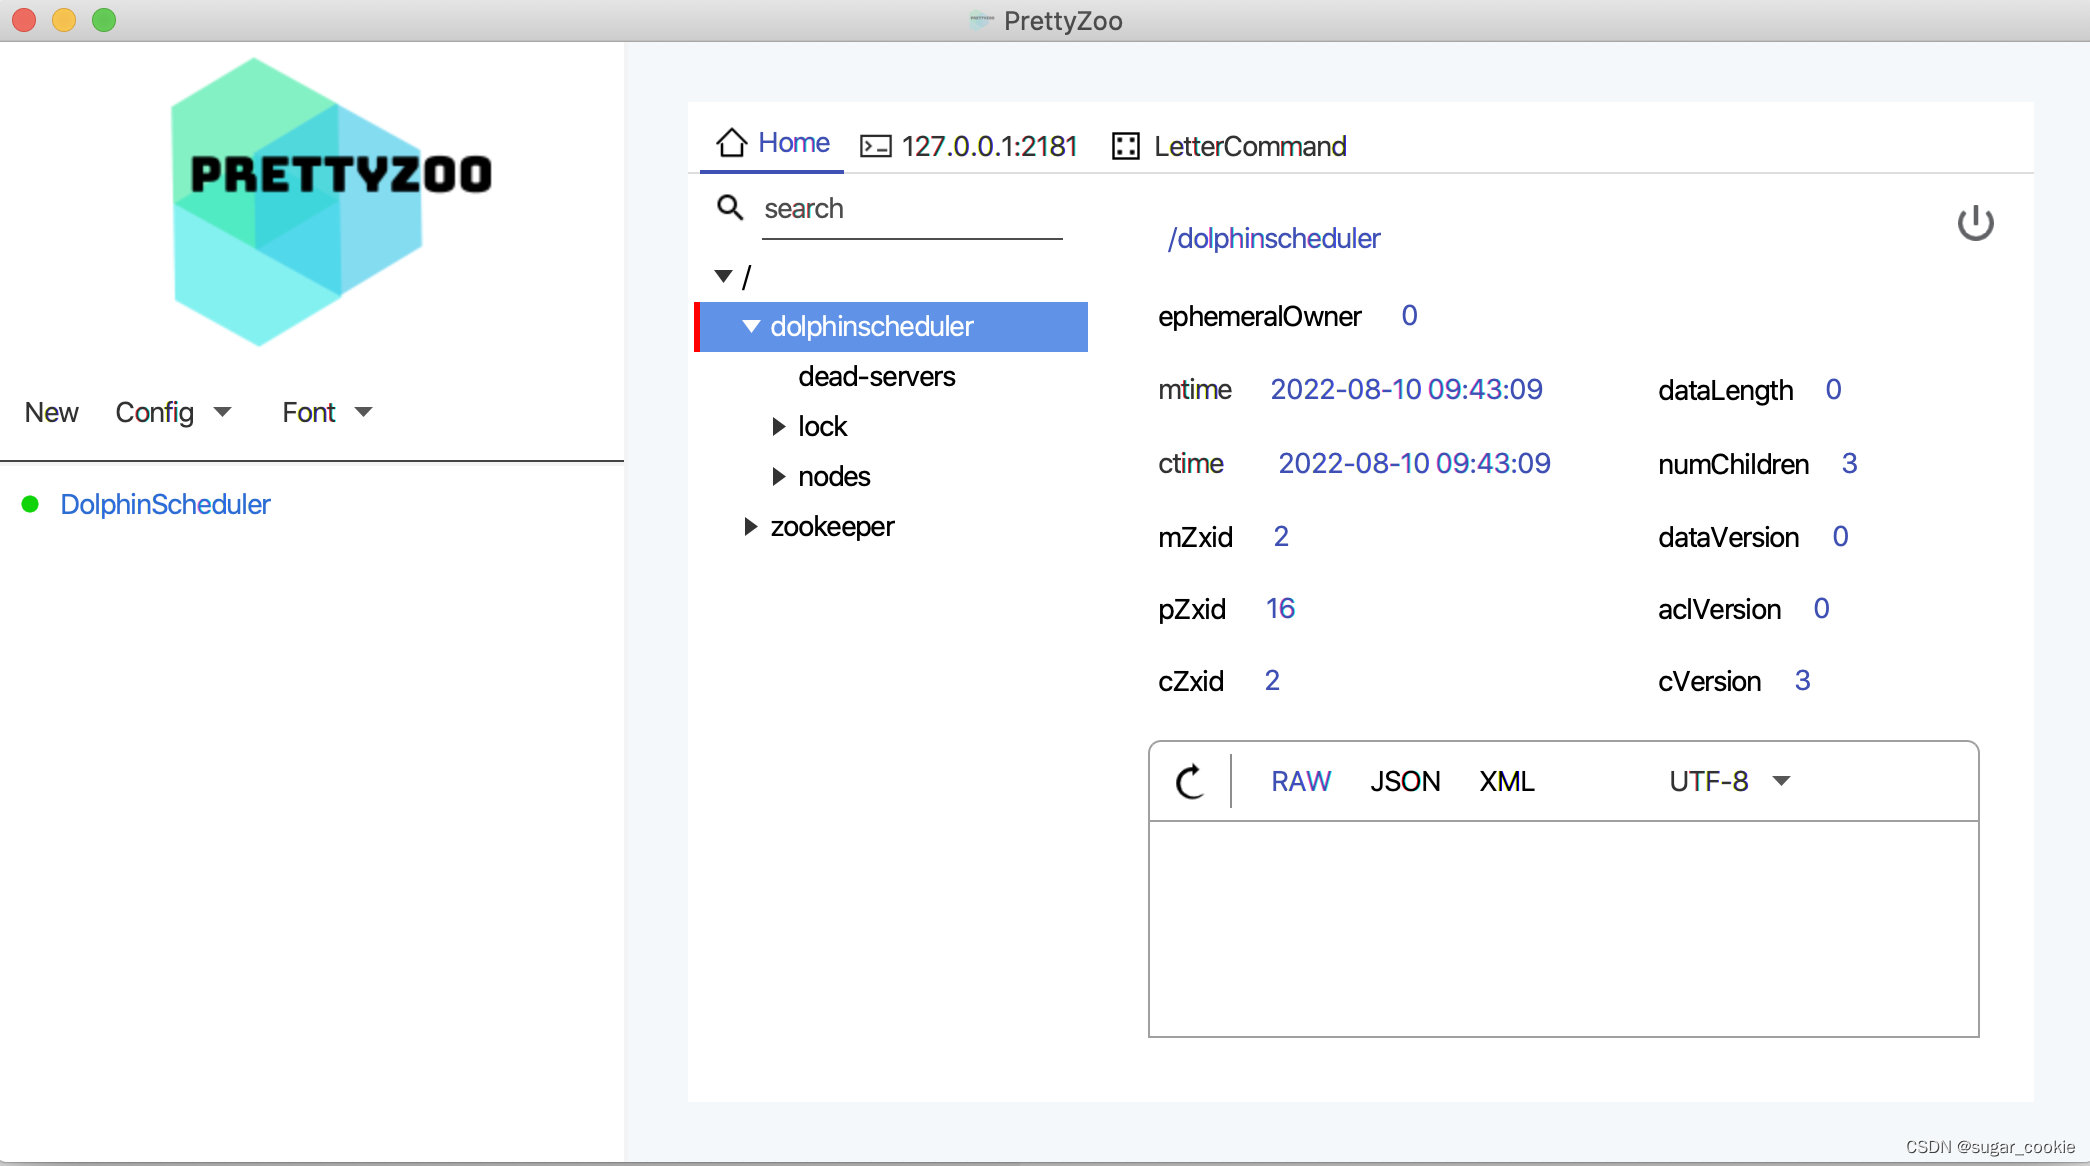
Task: Select the DolphinScheduler server entry
Action: pos(165,504)
